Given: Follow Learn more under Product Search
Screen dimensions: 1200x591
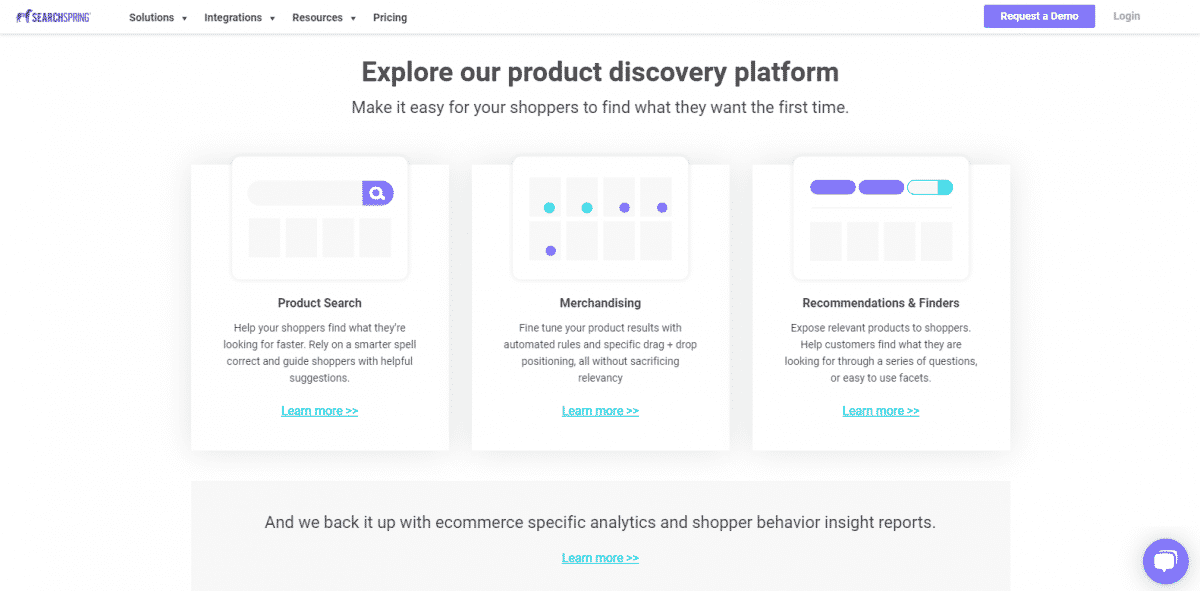Looking at the screenshot, I should [x=320, y=411].
